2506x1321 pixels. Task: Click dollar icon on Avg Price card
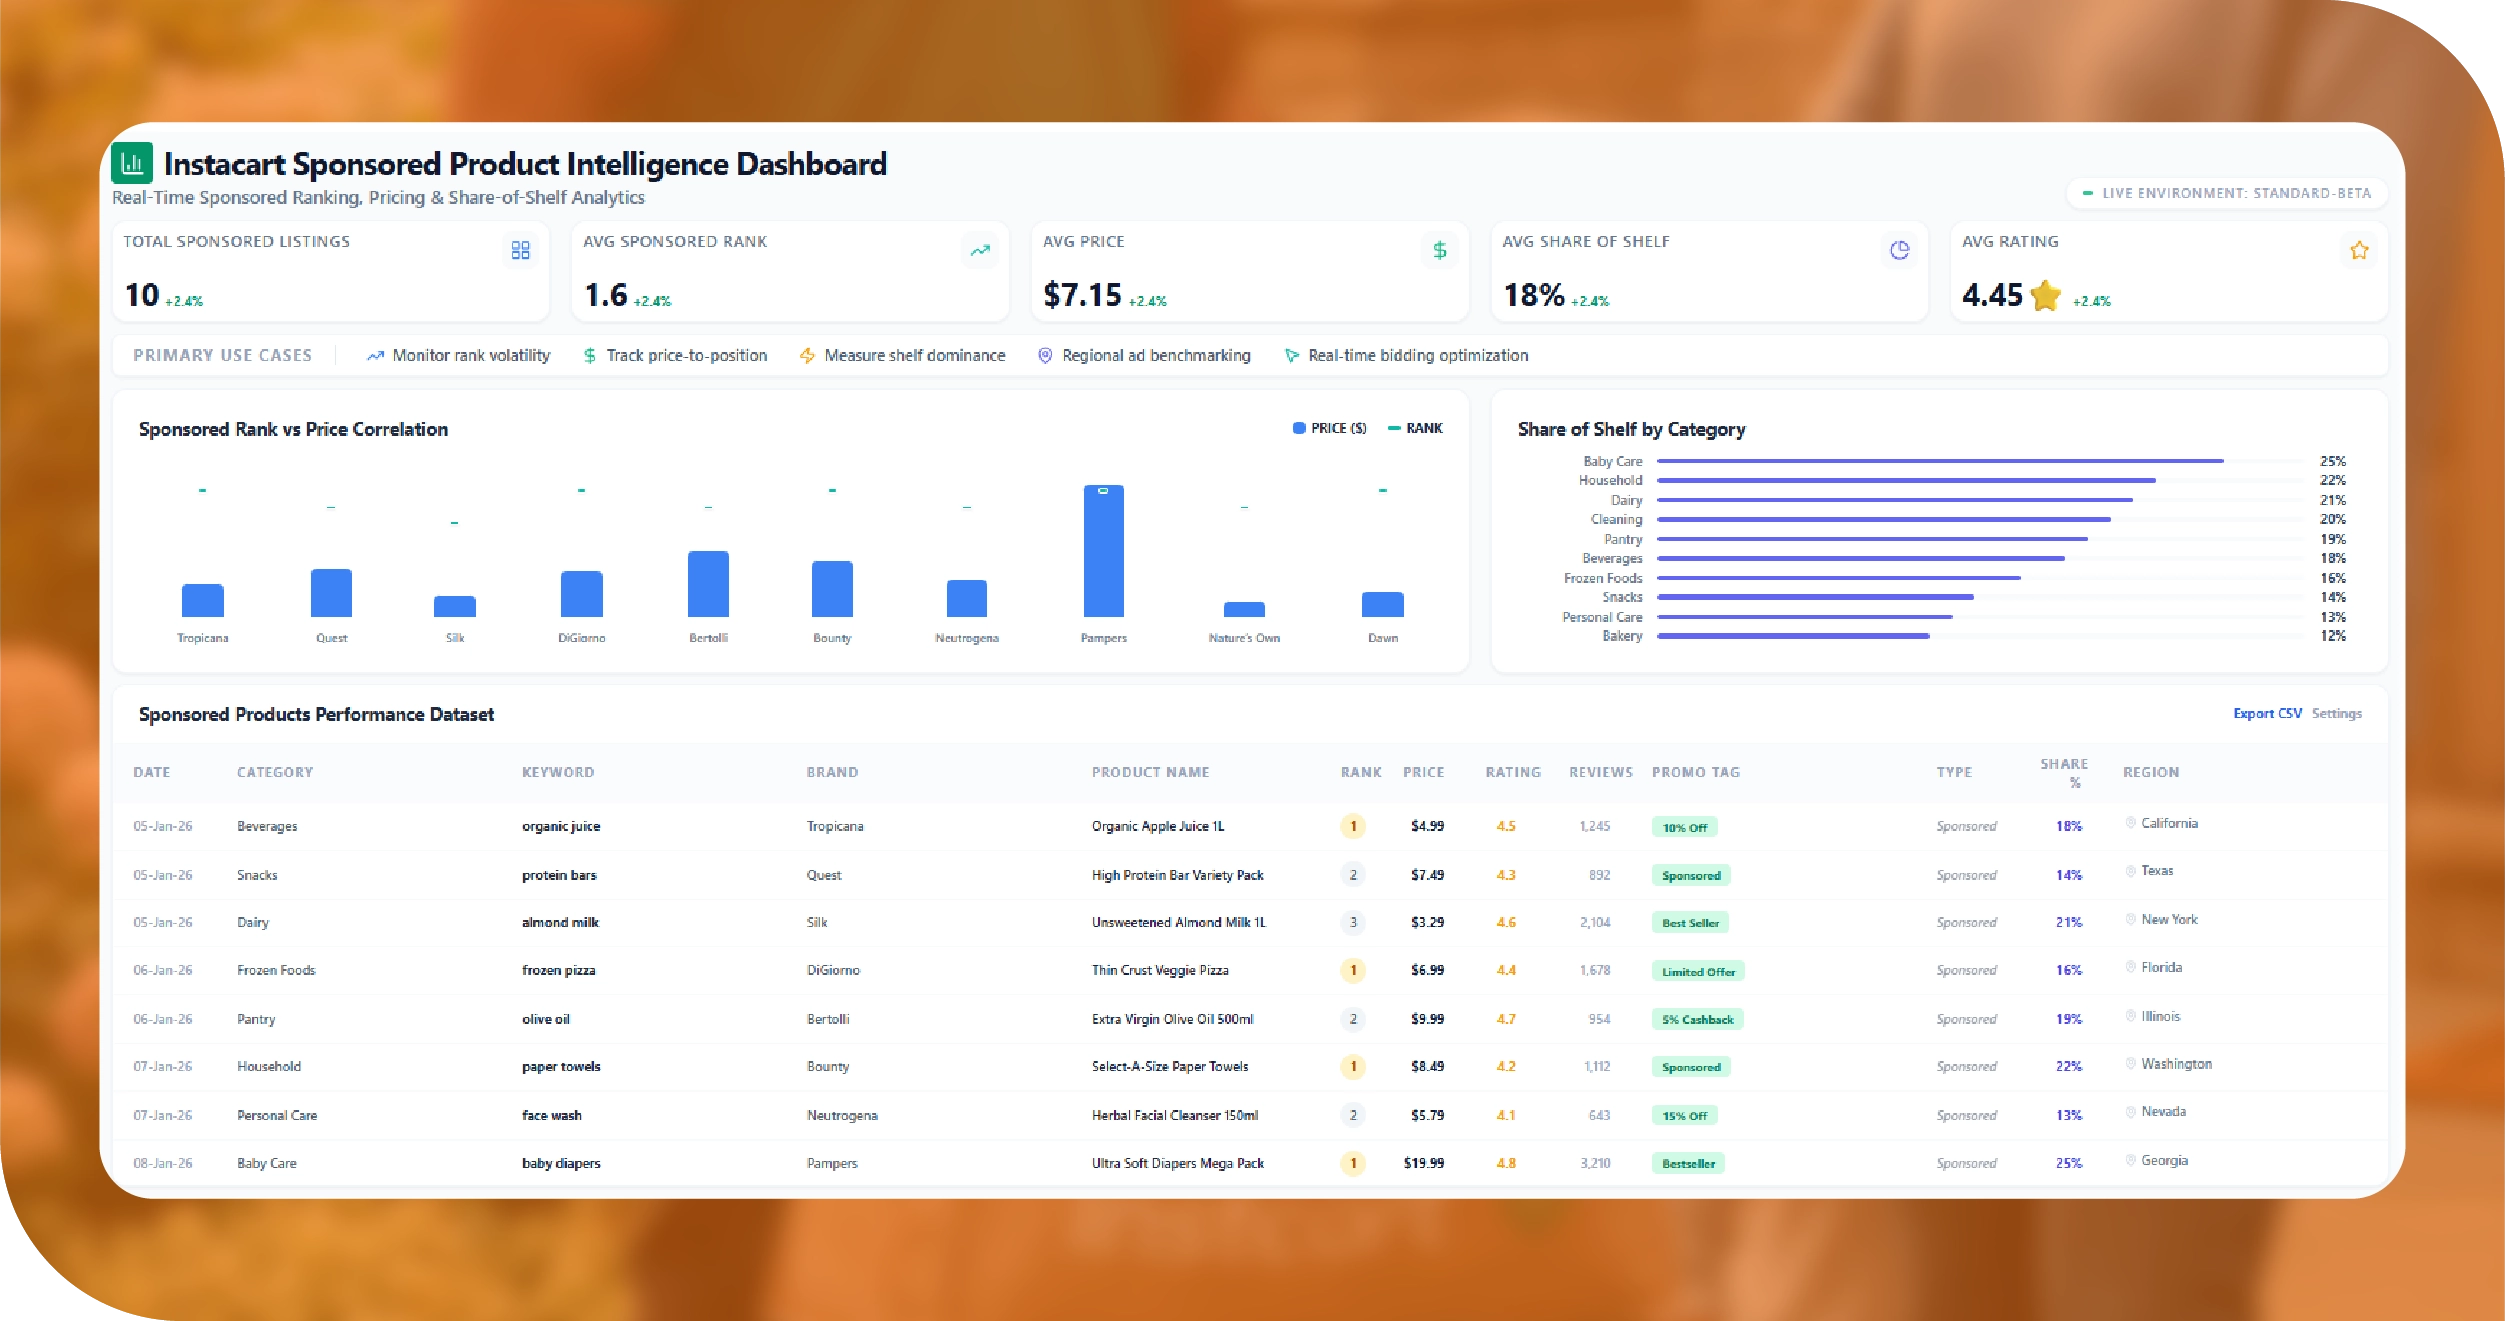point(1439,250)
